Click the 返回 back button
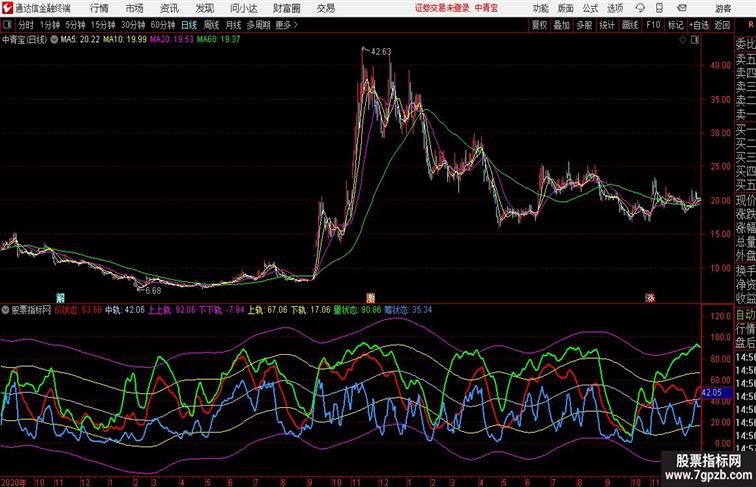Screen dimensions: 756x487 point(722,25)
